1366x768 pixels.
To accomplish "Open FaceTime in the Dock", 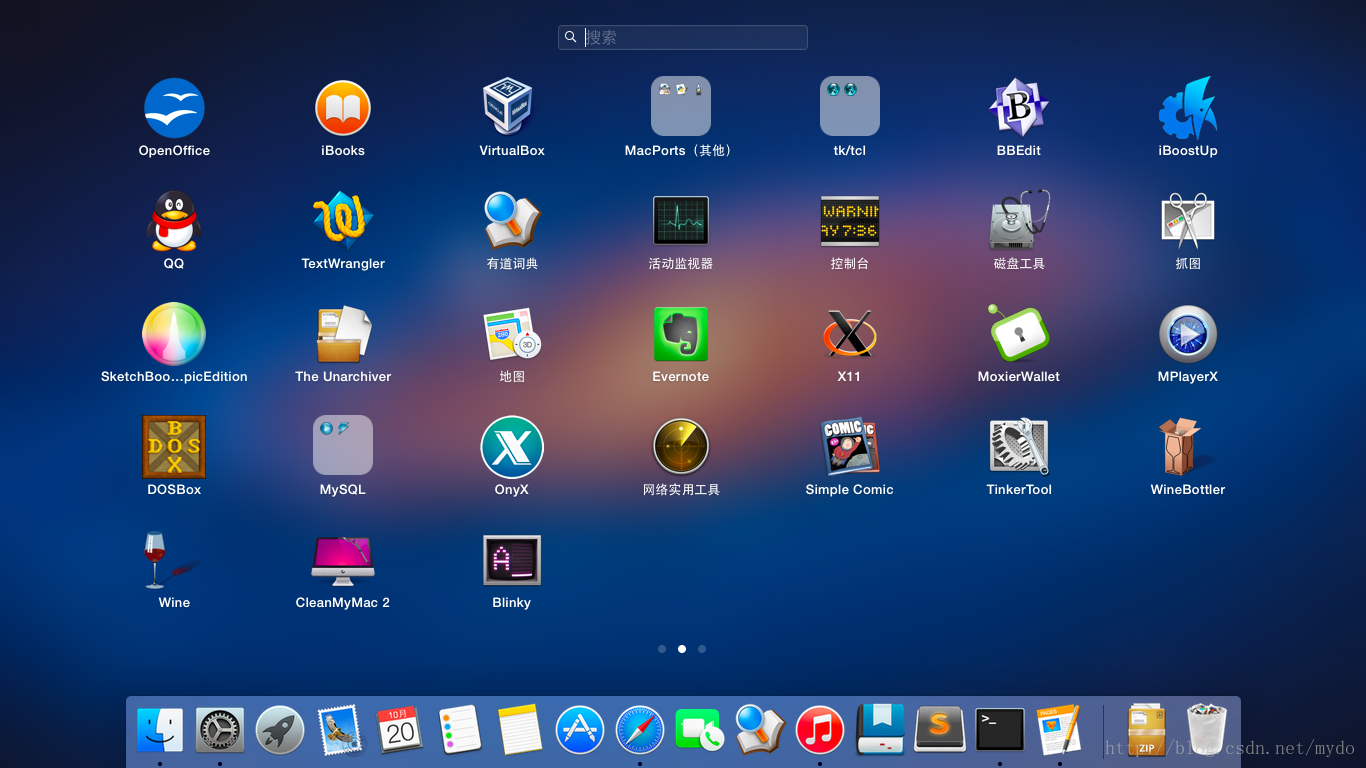I will 699,730.
